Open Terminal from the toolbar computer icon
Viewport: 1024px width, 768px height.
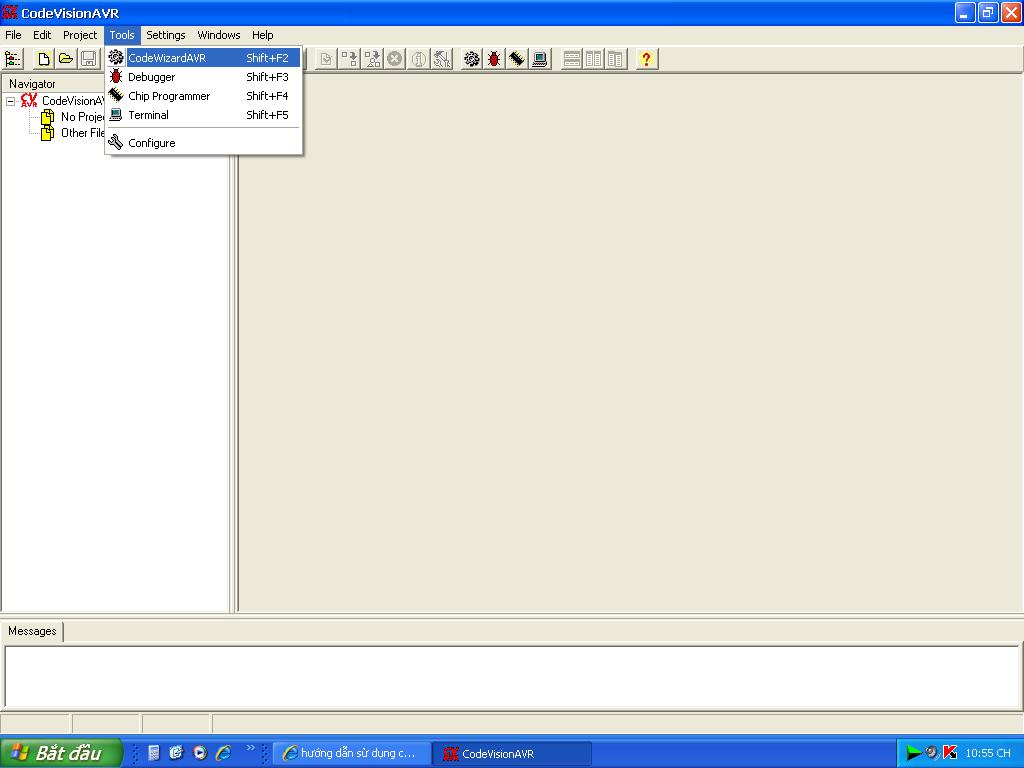[539, 59]
